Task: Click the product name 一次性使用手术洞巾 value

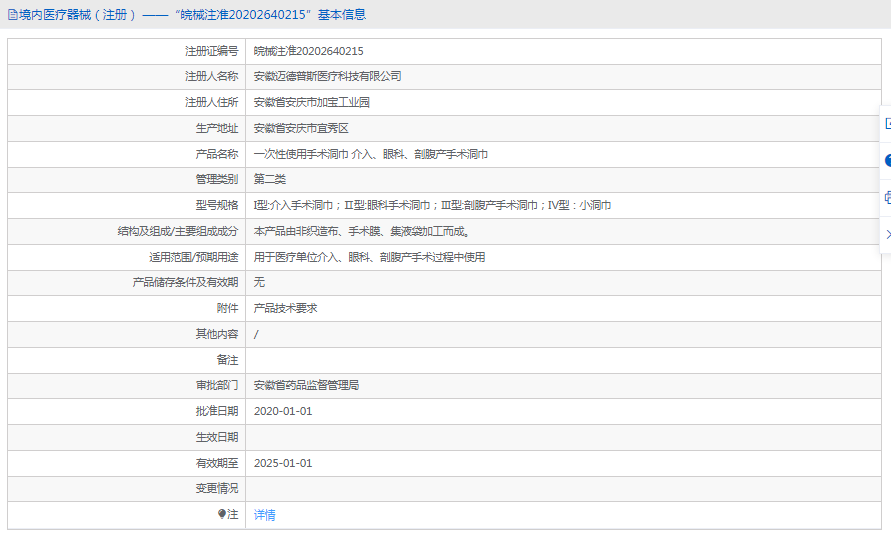Action: (x=370, y=154)
